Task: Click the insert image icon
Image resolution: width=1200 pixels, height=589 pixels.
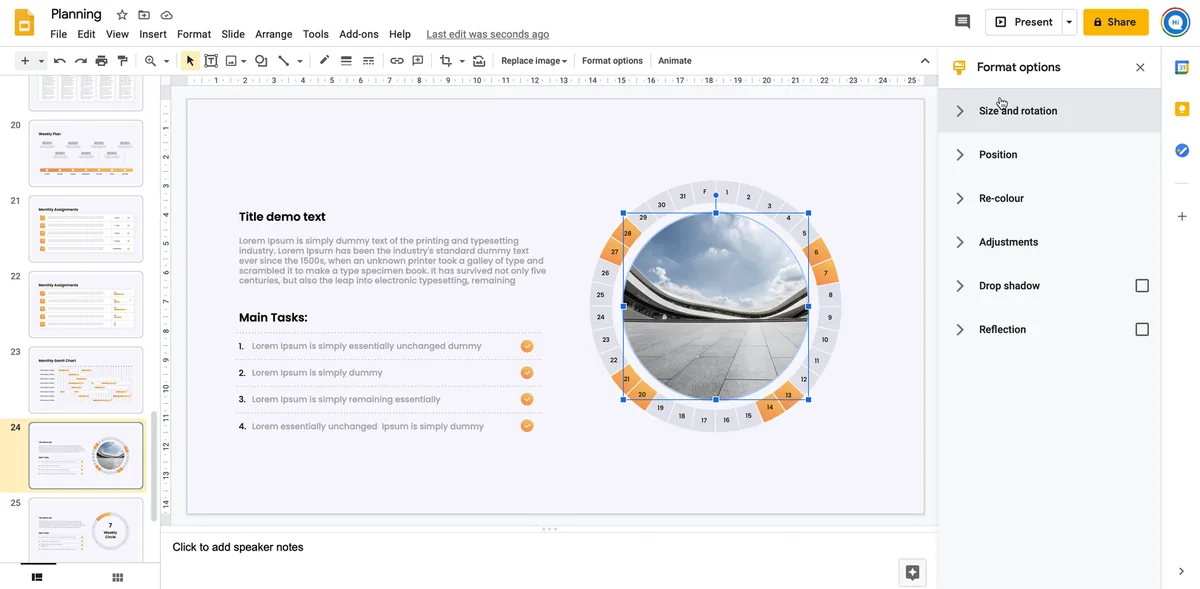Action: pyautogui.click(x=231, y=61)
